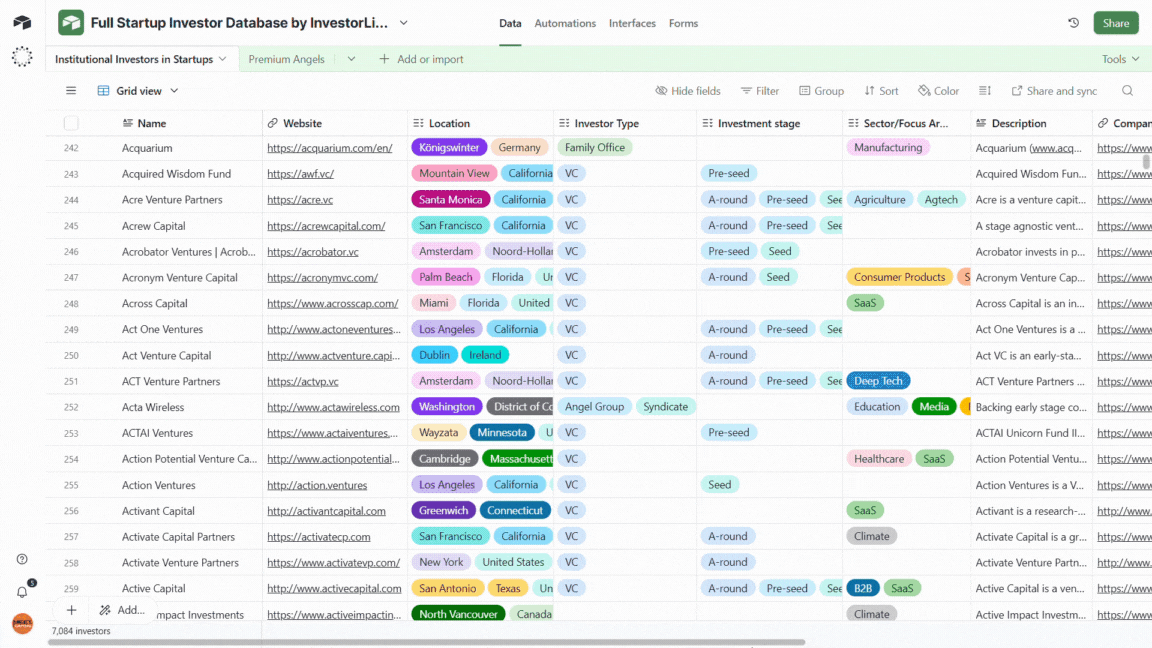Image resolution: width=1152 pixels, height=648 pixels.
Task: Open the views sidebar hamburger icon
Action: [x=70, y=90]
